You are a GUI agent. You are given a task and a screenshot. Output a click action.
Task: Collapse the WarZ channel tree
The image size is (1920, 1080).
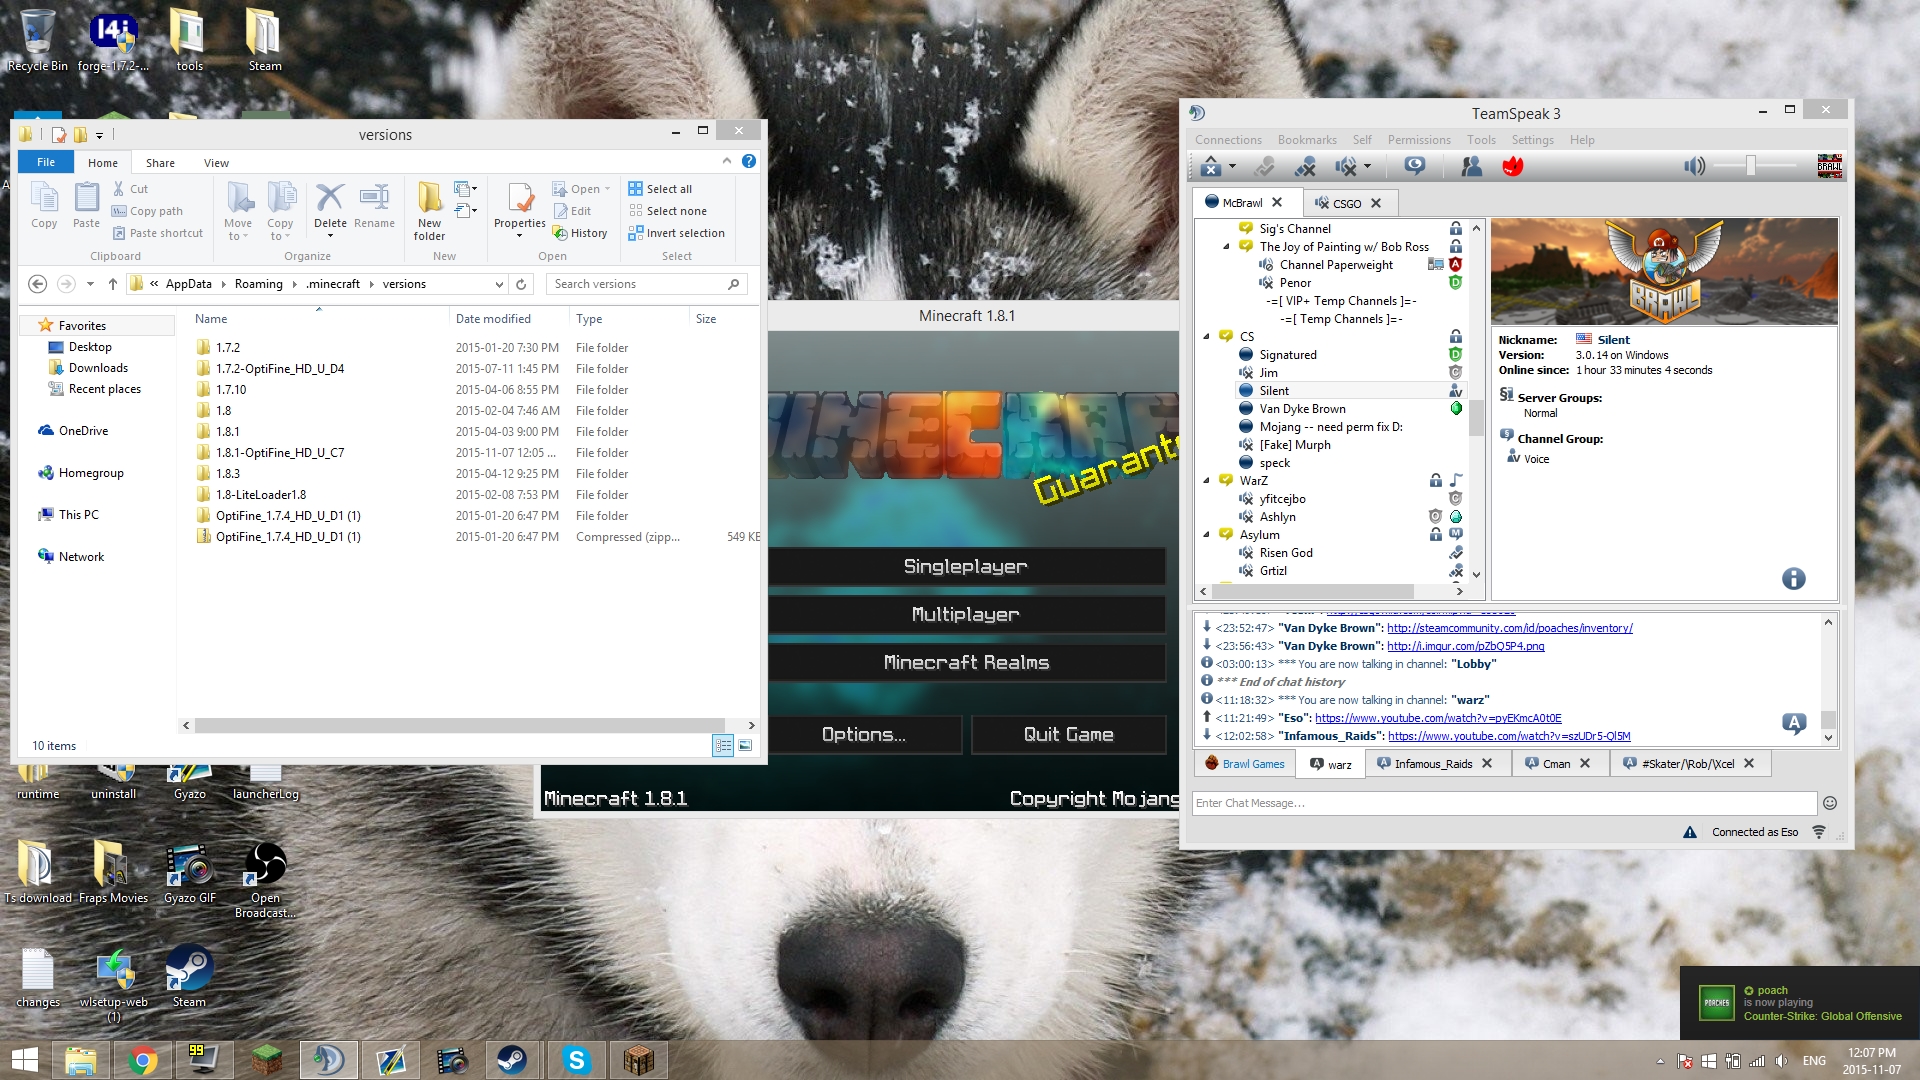click(x=1207, y=481)
